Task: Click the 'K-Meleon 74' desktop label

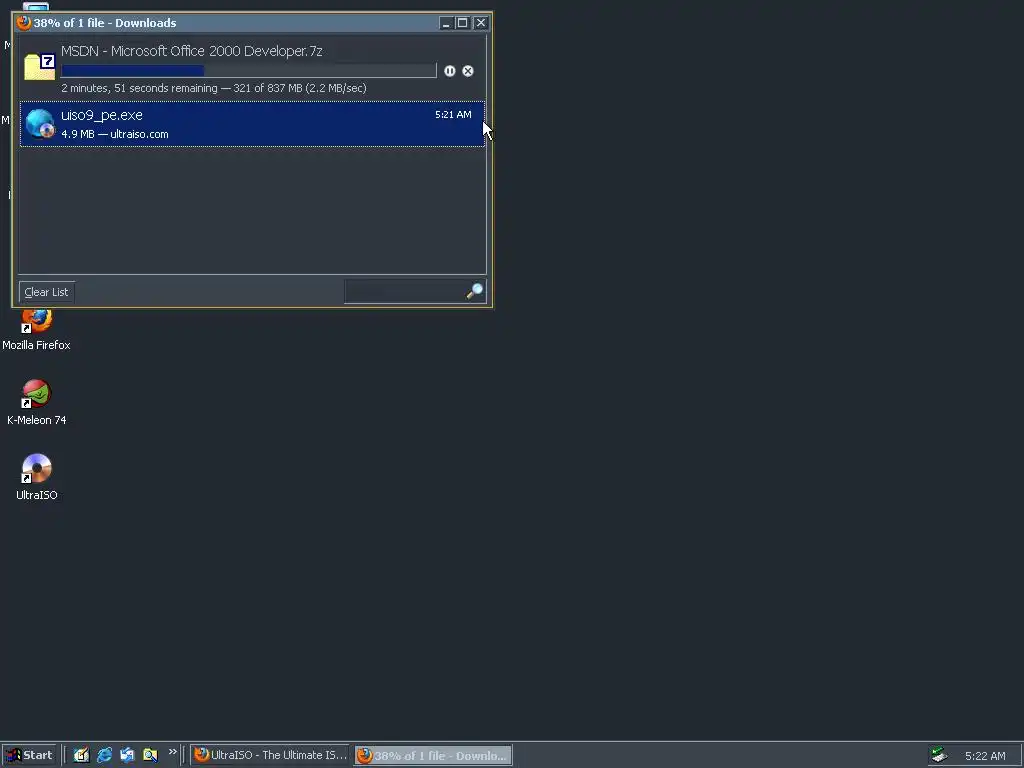Action: 37,420
